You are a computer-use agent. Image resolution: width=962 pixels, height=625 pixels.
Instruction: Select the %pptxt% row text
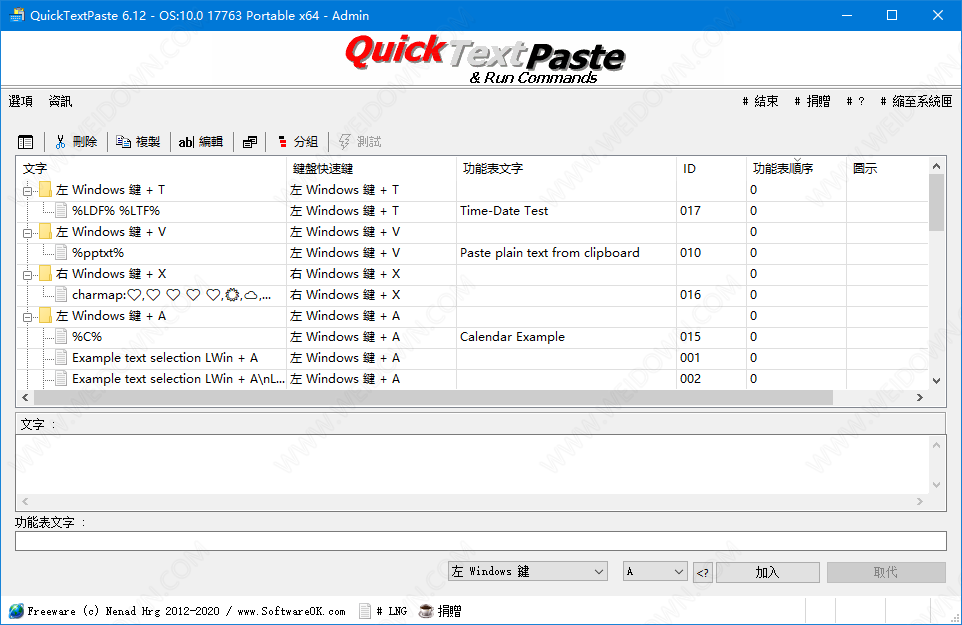(x=98, y=253)
